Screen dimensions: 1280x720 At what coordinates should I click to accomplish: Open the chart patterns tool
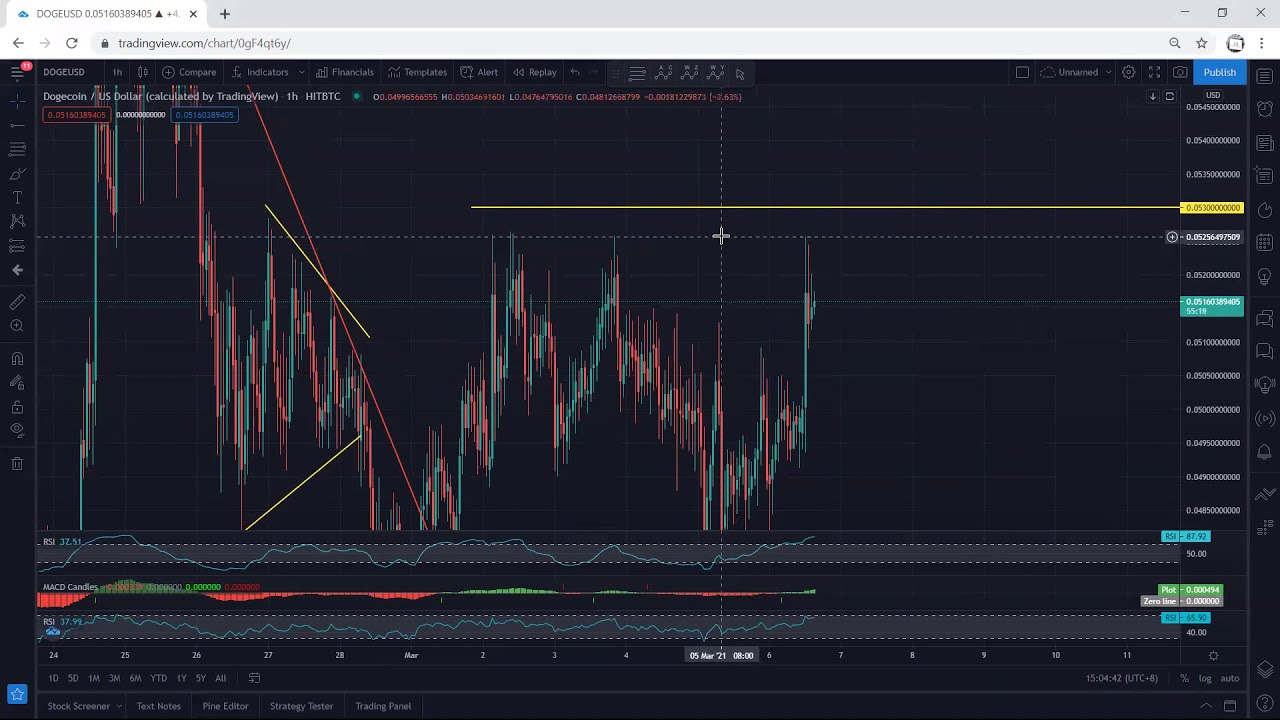pos(17,221)
